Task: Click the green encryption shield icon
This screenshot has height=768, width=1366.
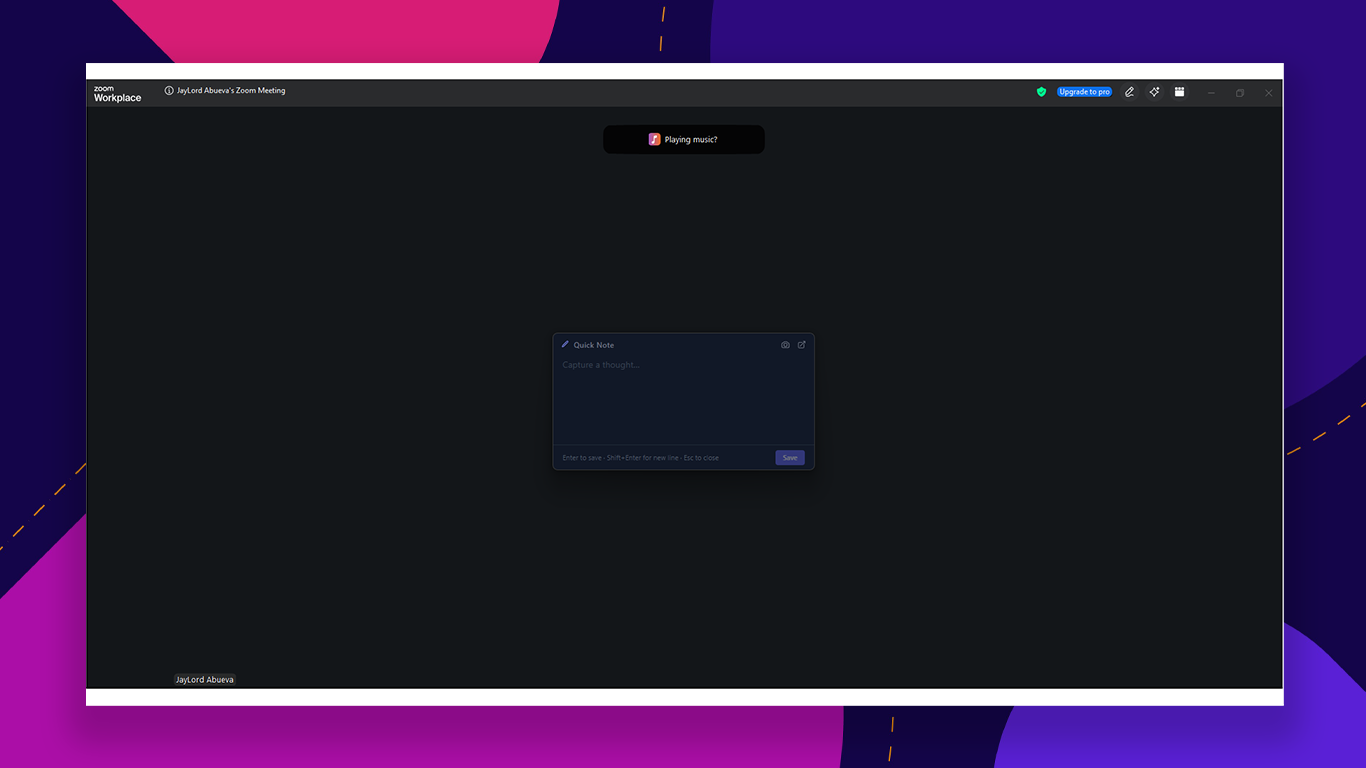Action: coord(1041,92)
